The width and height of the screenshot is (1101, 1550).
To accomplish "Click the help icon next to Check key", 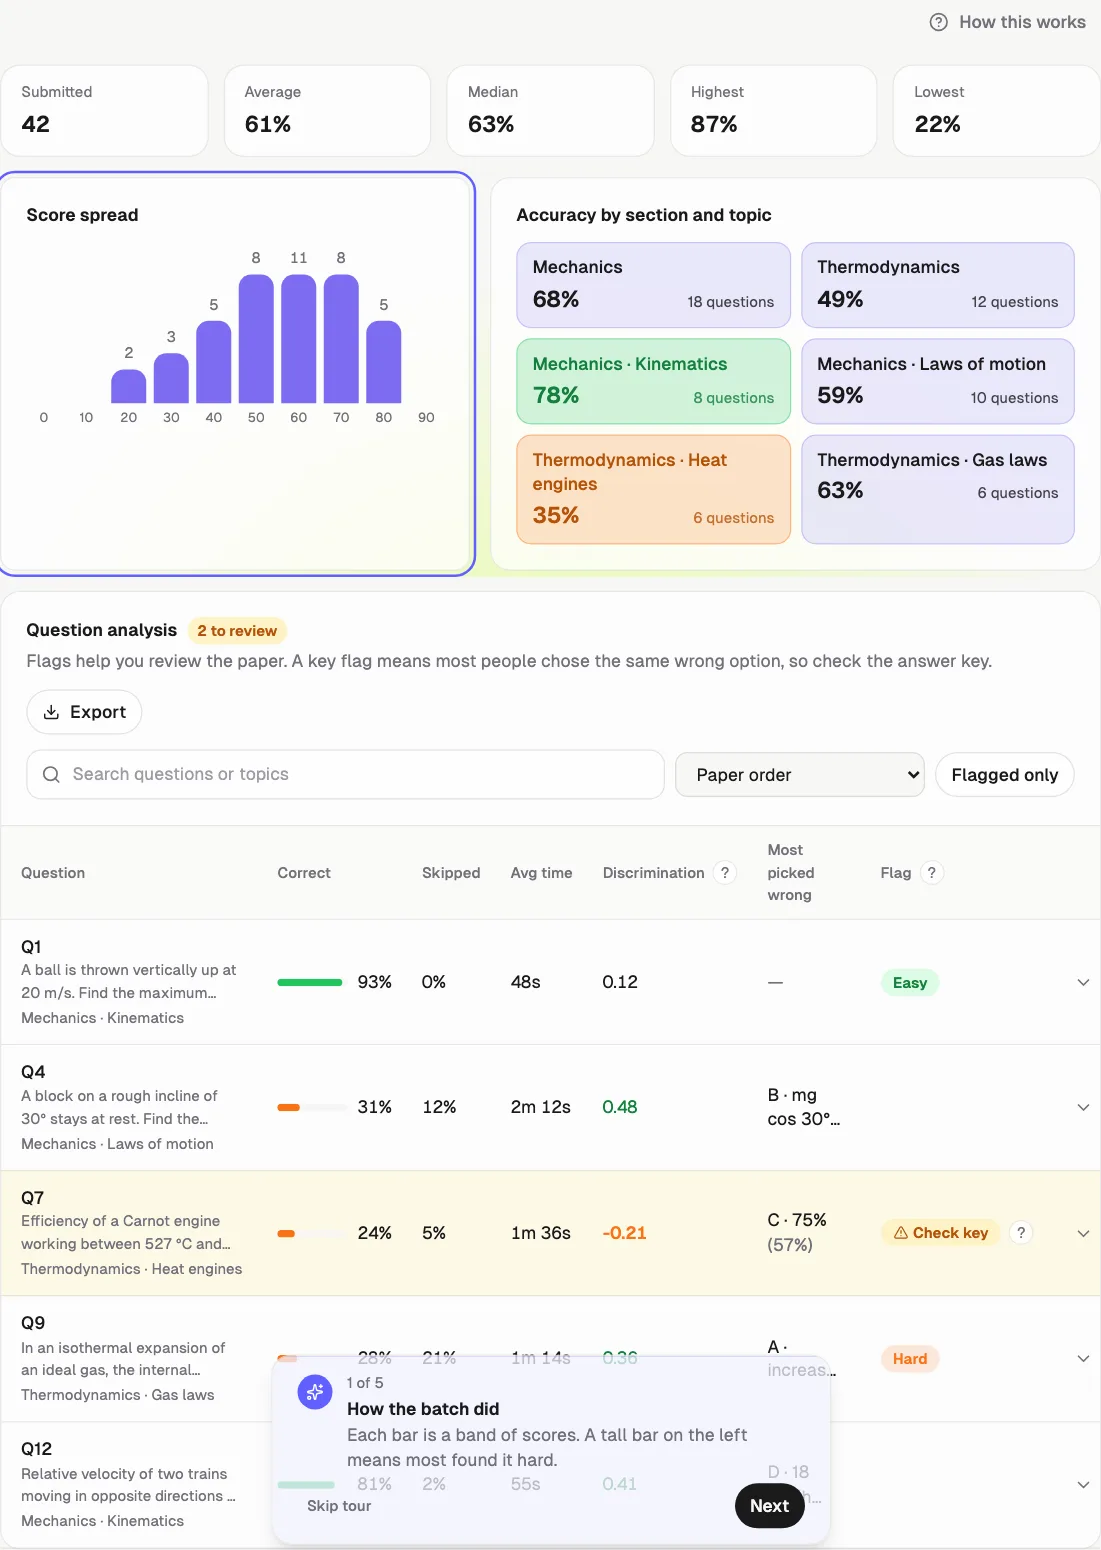I will pos(1021,1233).
